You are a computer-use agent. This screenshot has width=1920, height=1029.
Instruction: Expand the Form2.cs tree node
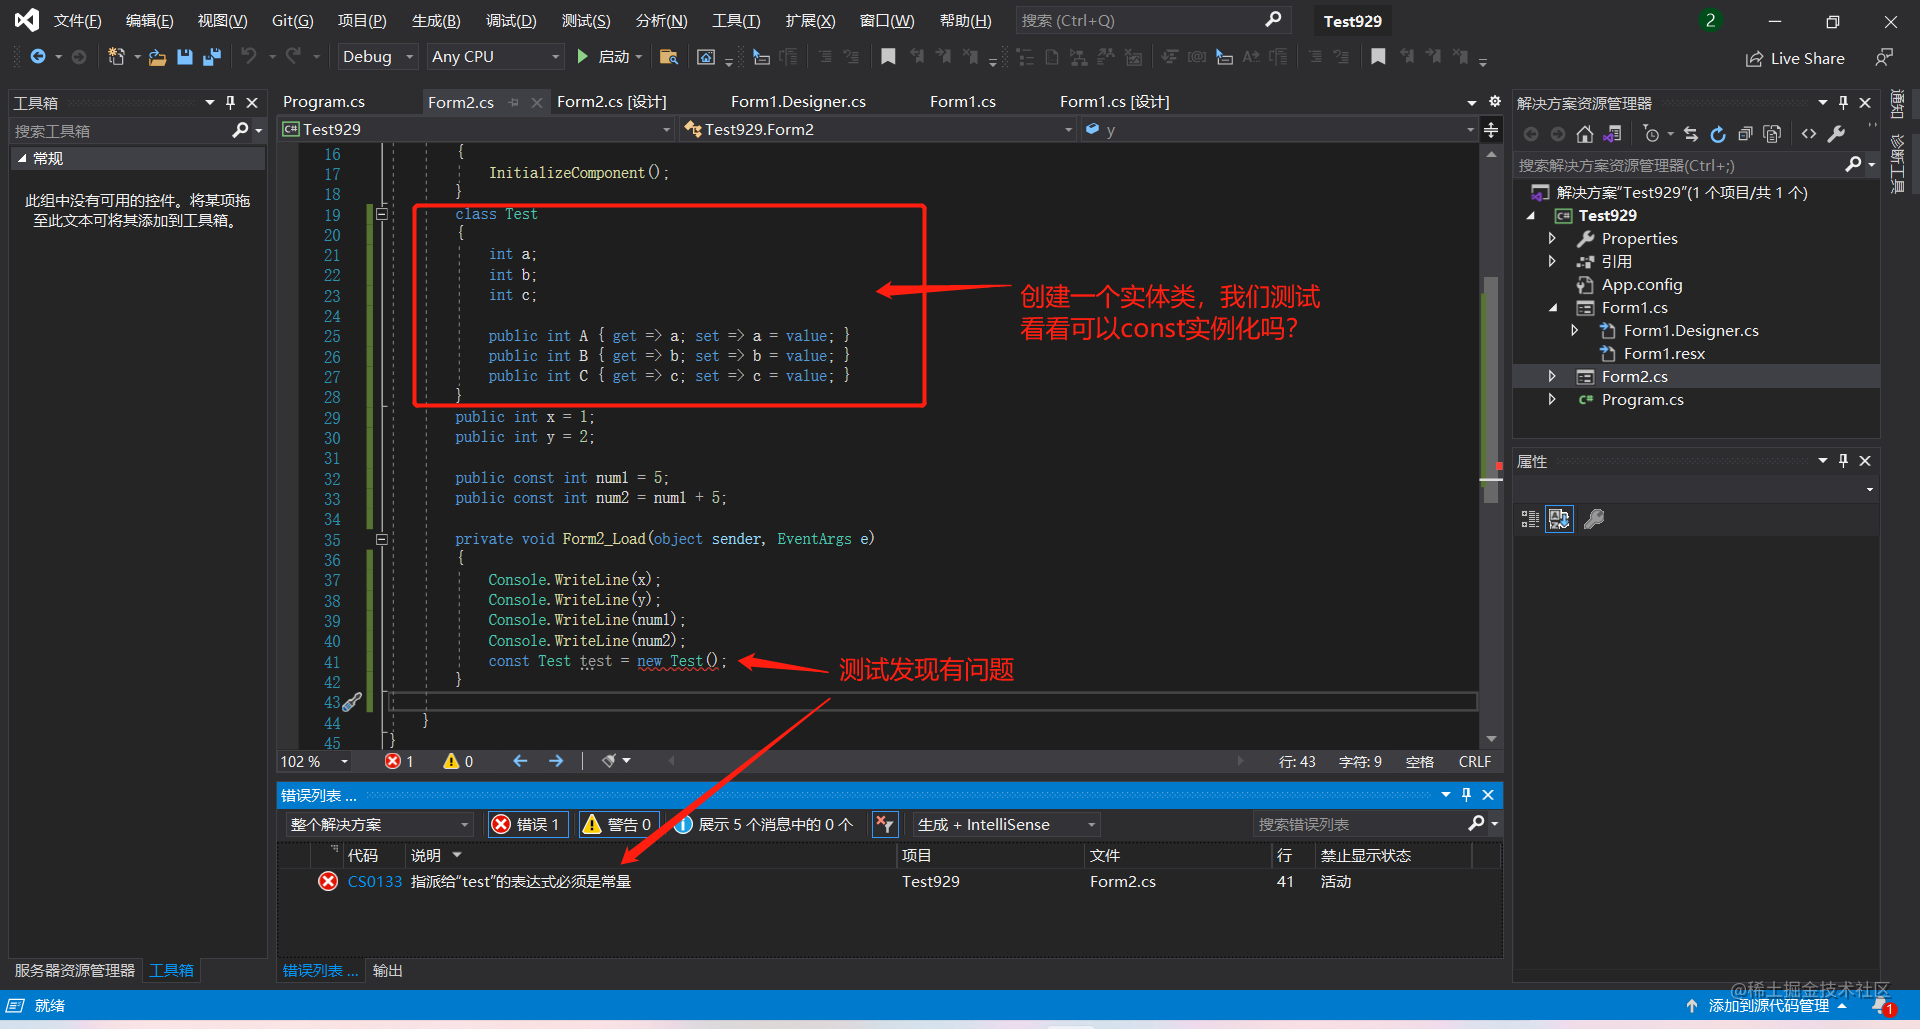pyautogui.click(x=1552, y=376)
